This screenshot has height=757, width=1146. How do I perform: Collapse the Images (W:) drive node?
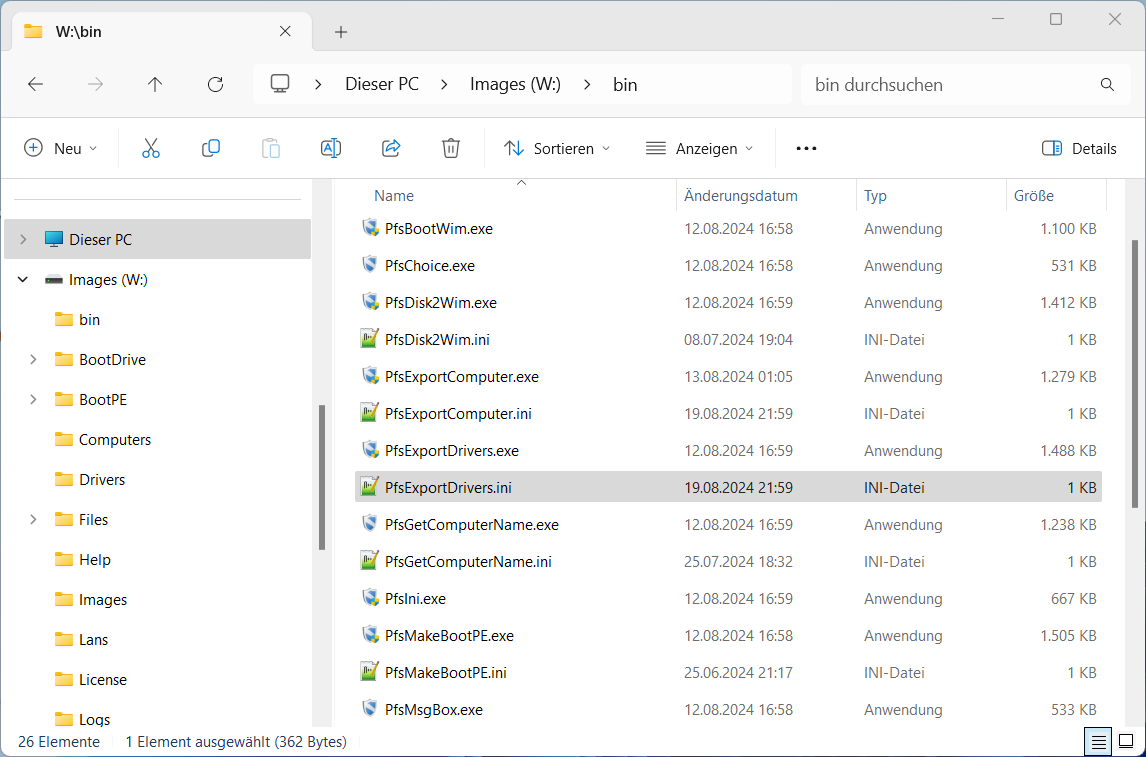(x=23, y=280)
